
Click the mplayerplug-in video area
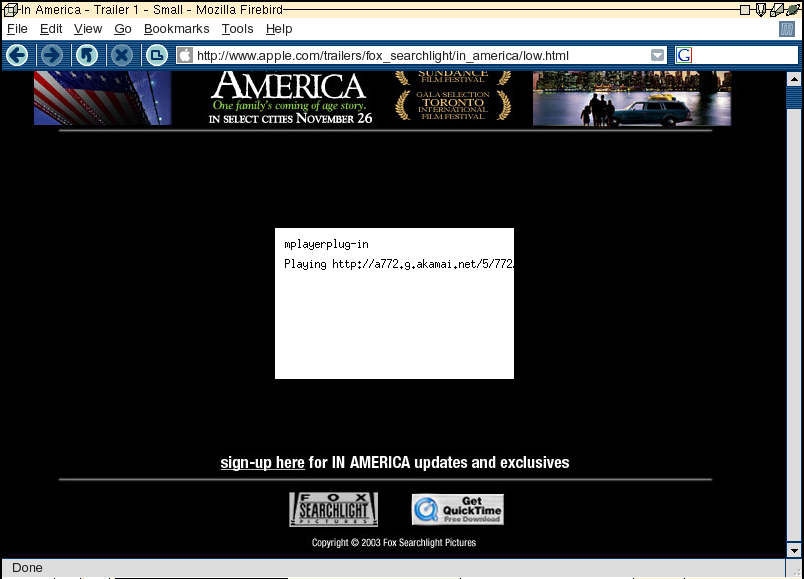coord(394,304)
